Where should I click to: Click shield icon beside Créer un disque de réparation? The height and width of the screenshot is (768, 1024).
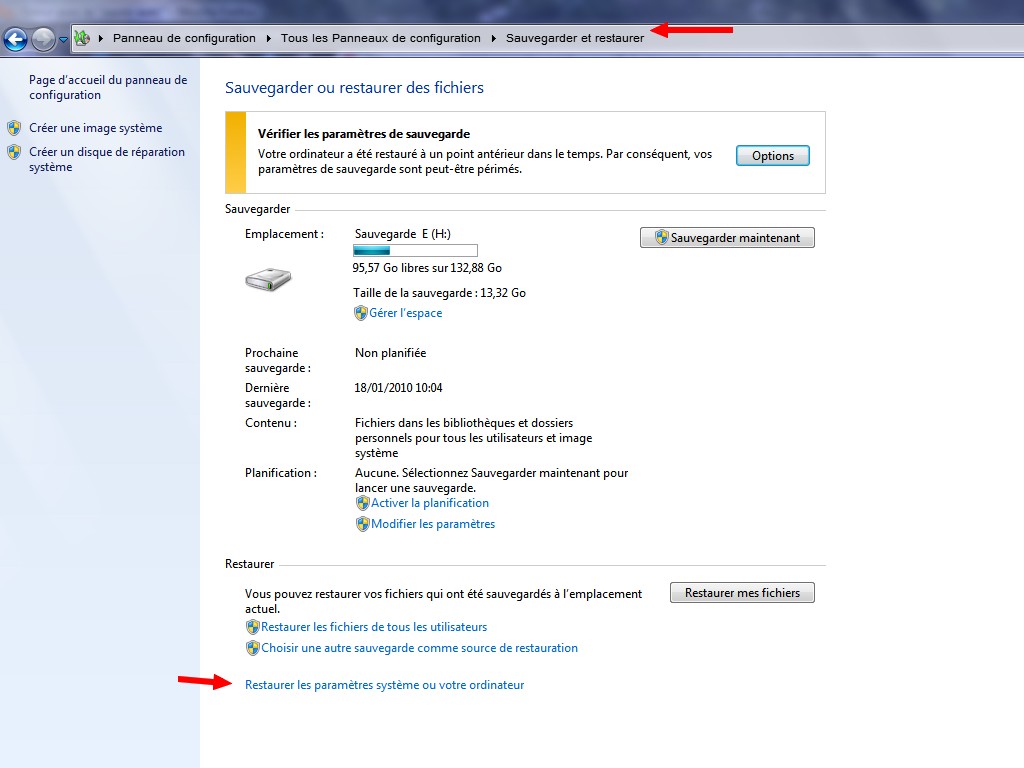tap(14, 153)
